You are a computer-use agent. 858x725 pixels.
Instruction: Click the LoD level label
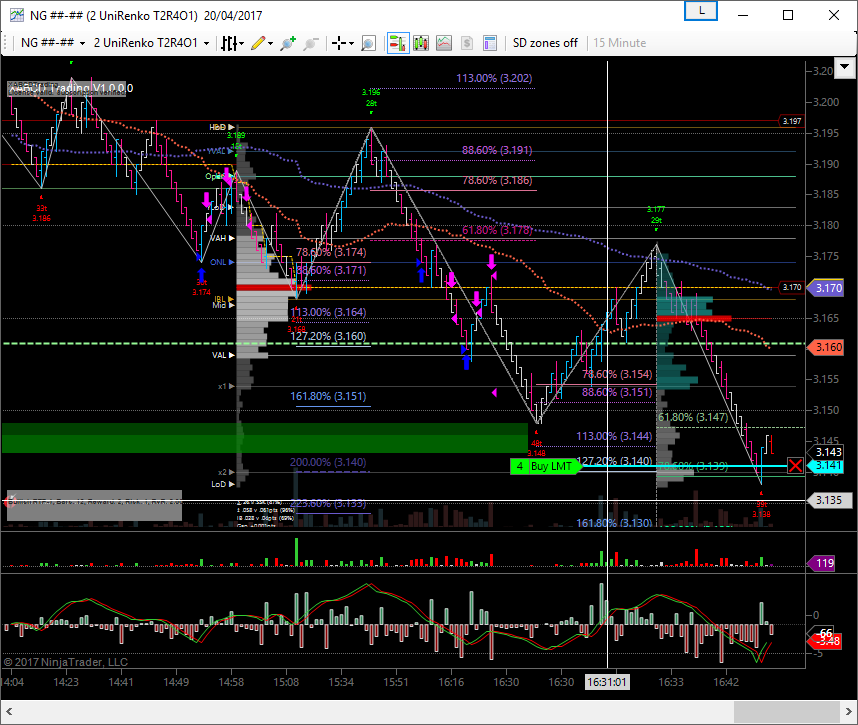[x=218, y=484]
